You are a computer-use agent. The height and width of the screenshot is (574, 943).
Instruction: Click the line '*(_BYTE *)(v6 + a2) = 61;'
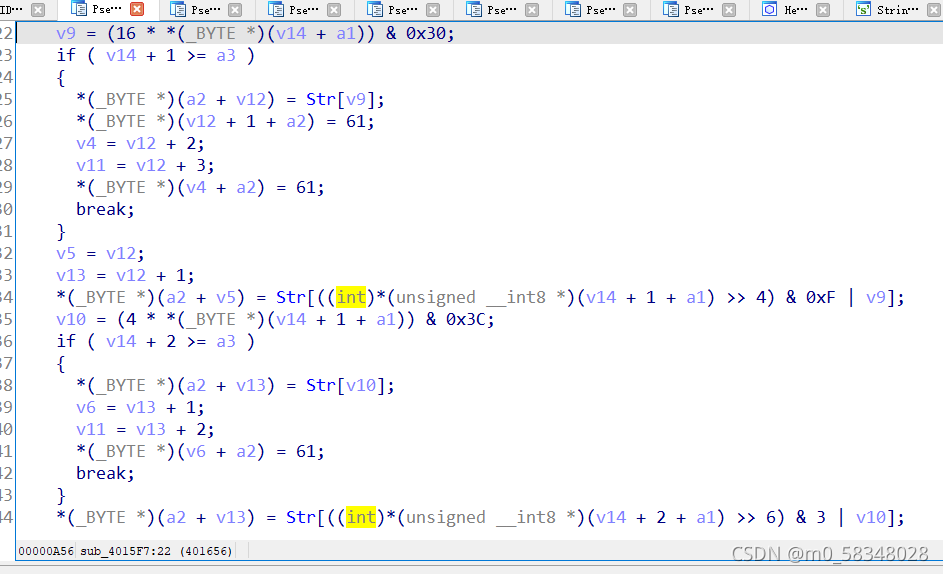click(200, 451)
